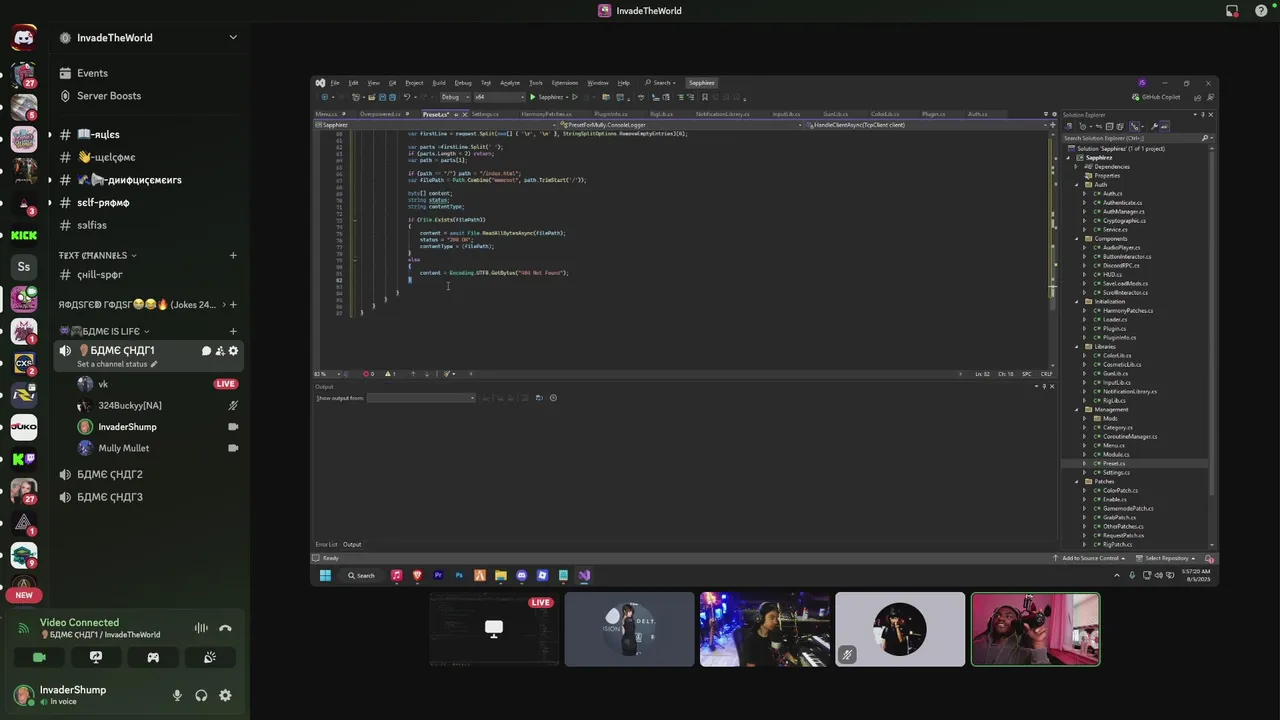
Task: Collapse the Patches folder in Solution Explorer
Action: coord(1077,482)
